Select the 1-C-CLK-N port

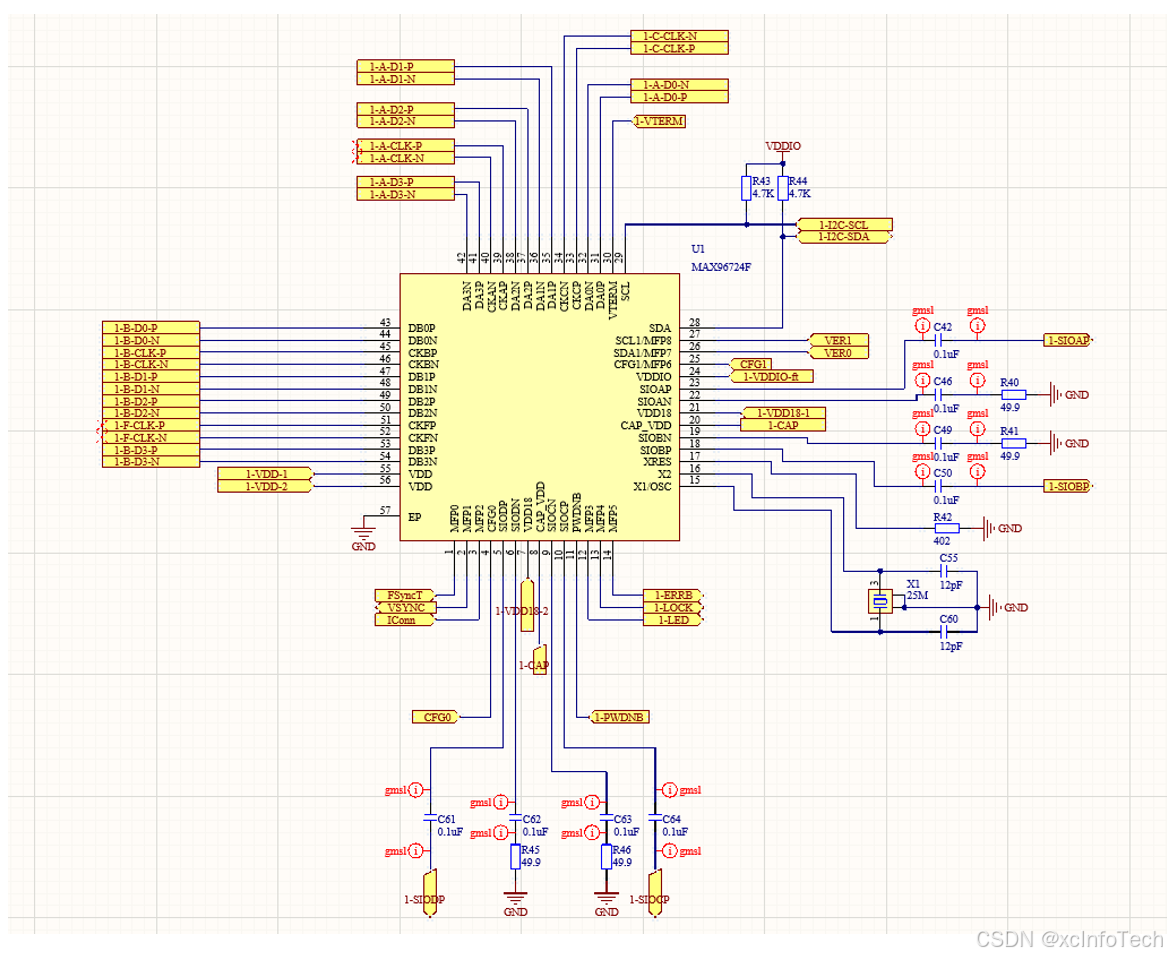[x=679, y=36]
